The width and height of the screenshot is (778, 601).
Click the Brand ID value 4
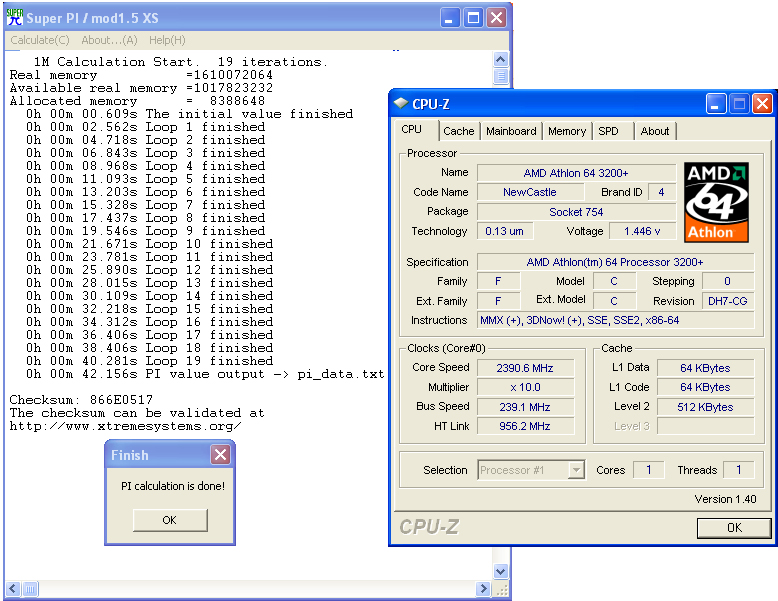tap(661, 192)
